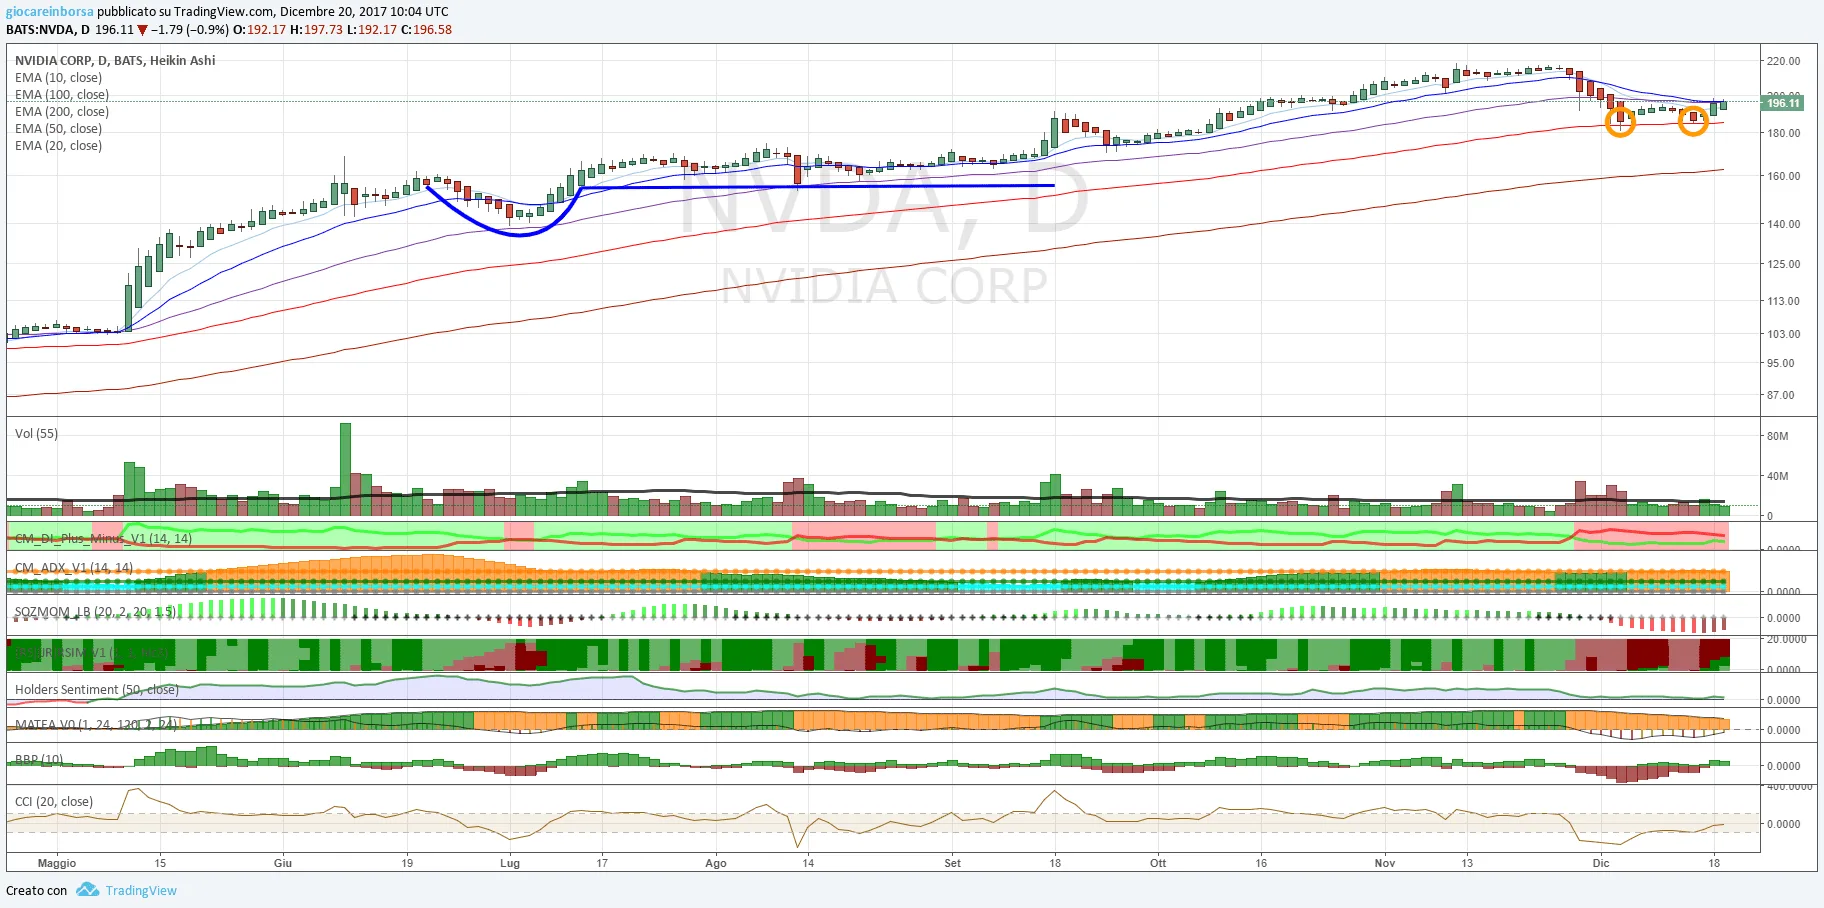Click the BBP (10) indicator label

click(x=39, y=759)
